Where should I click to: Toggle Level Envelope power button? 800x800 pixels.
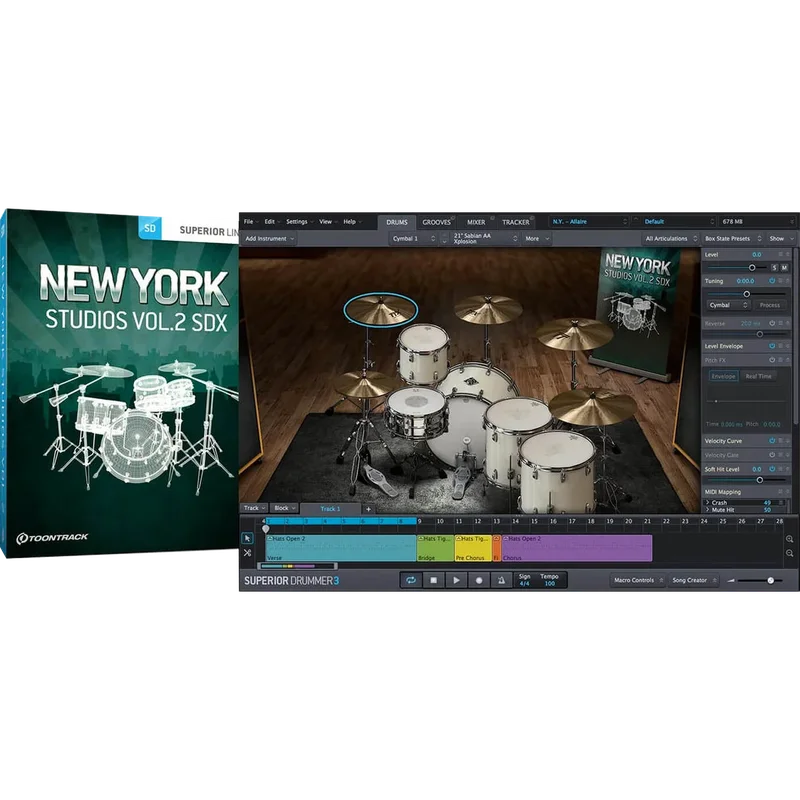tap(772, 346)
